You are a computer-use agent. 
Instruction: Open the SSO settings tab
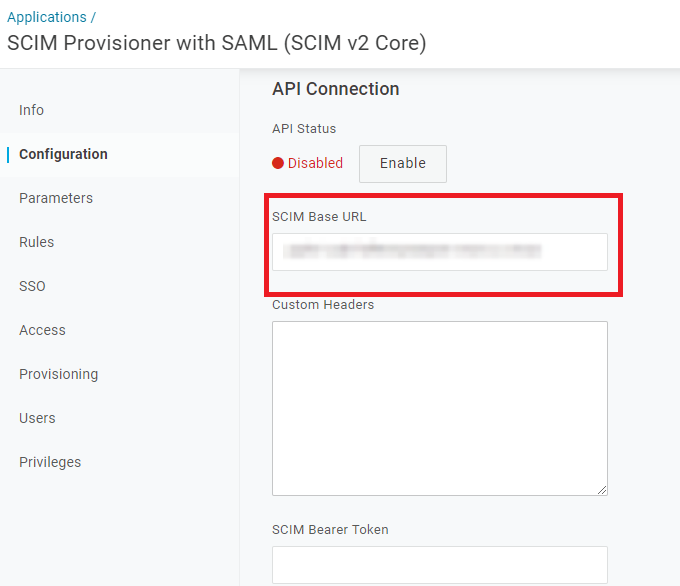32,286
